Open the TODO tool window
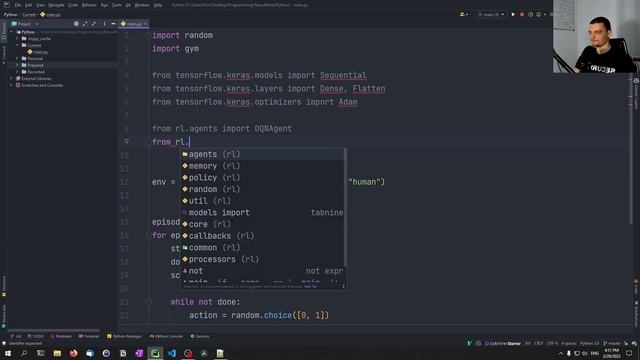This screenshot has height=360, width=640. tap(36, 336)
